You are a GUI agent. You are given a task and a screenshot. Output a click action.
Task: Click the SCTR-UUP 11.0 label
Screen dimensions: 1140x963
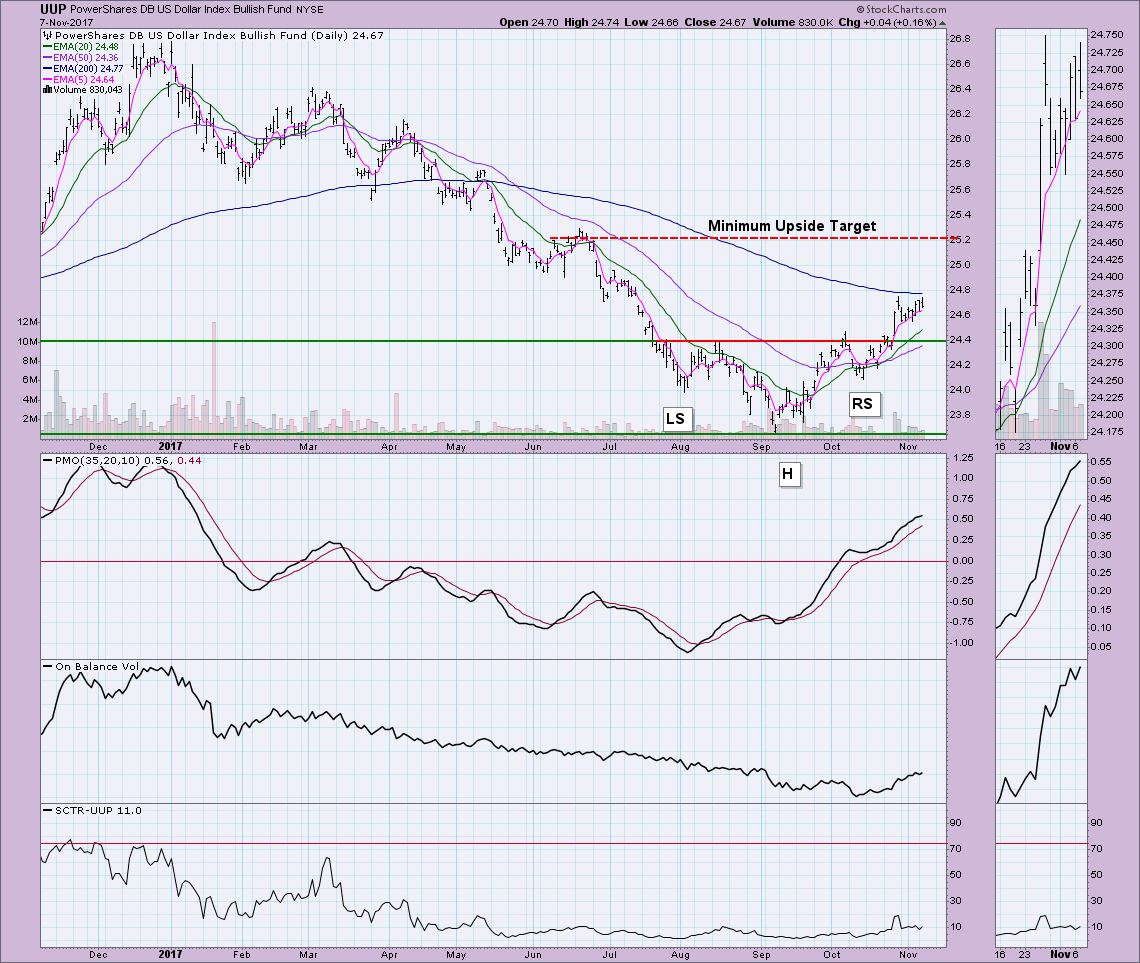[91, 810]
